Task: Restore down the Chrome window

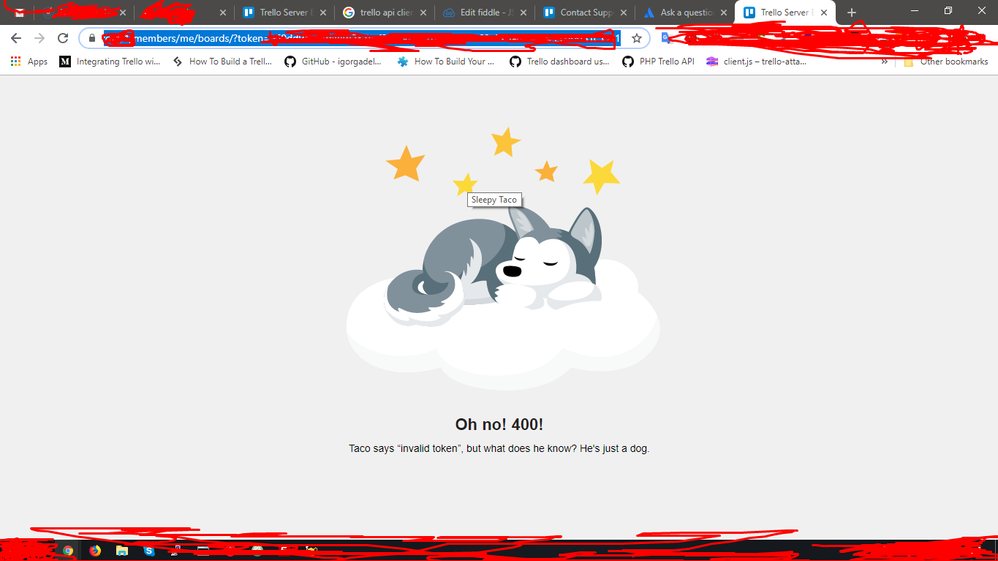Action: pos(948,11)
